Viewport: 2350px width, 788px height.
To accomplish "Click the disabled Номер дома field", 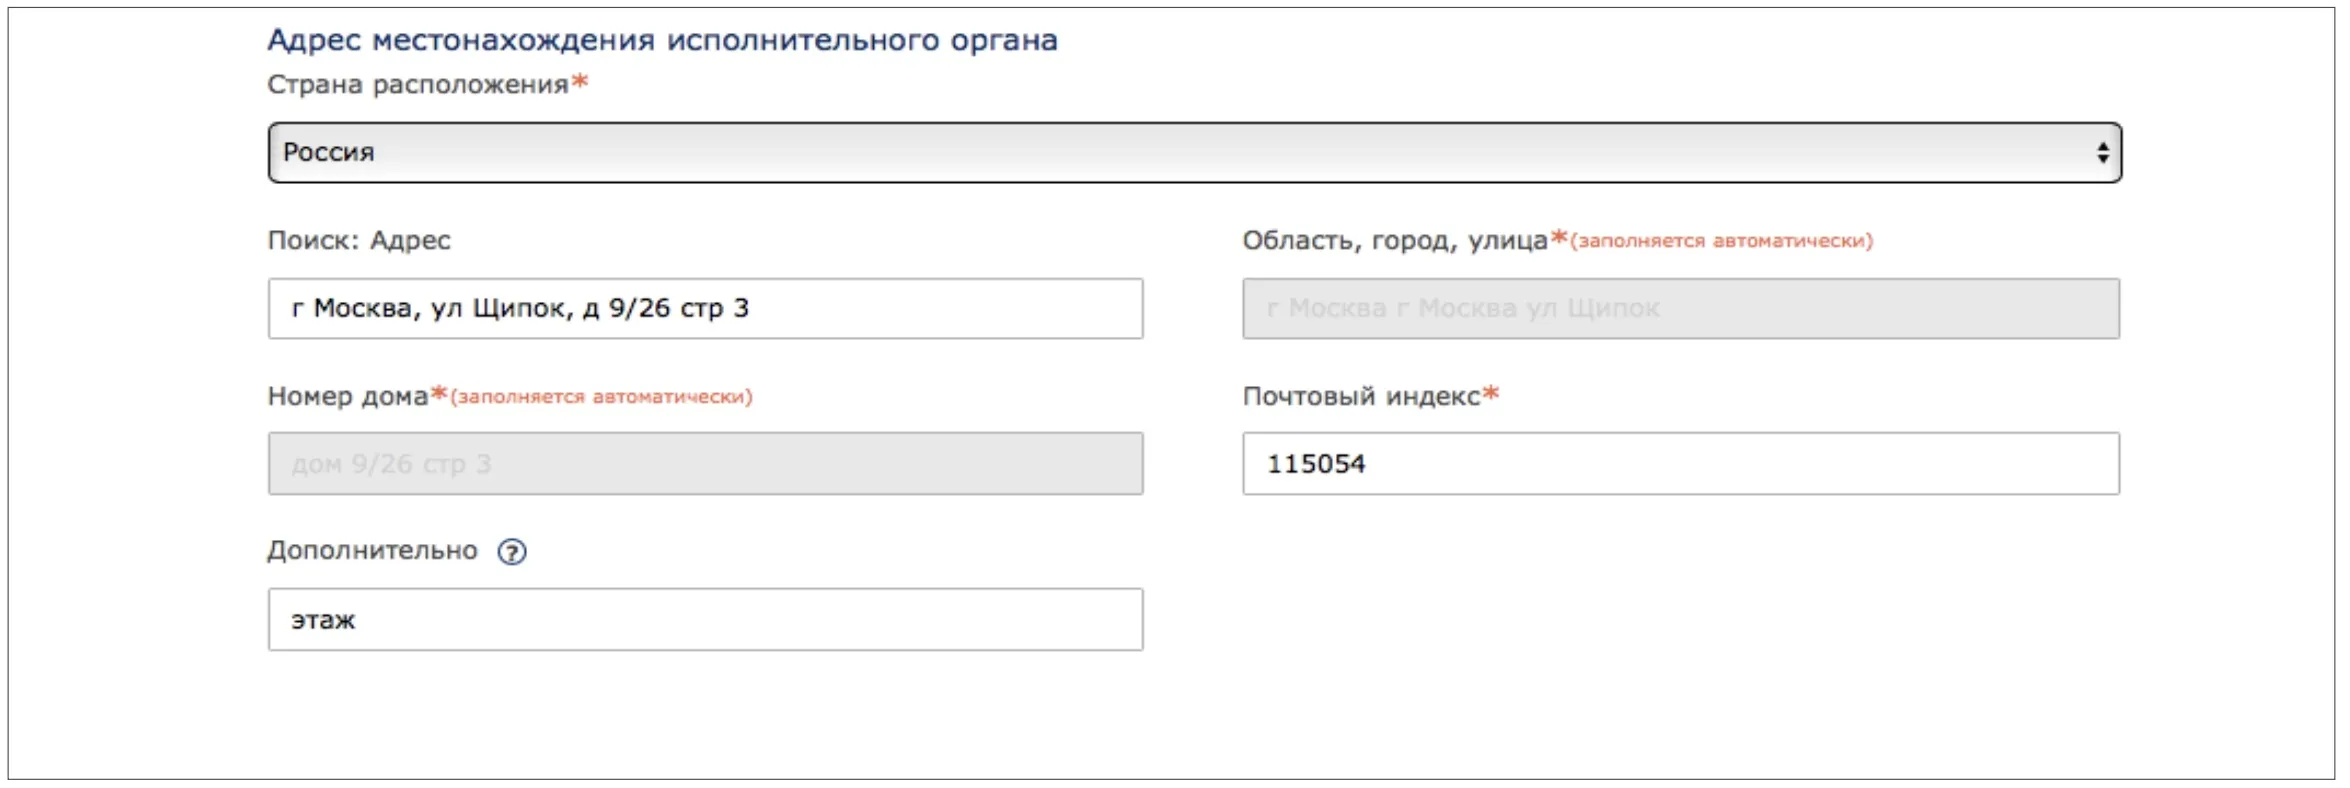I will pos(705,464).
